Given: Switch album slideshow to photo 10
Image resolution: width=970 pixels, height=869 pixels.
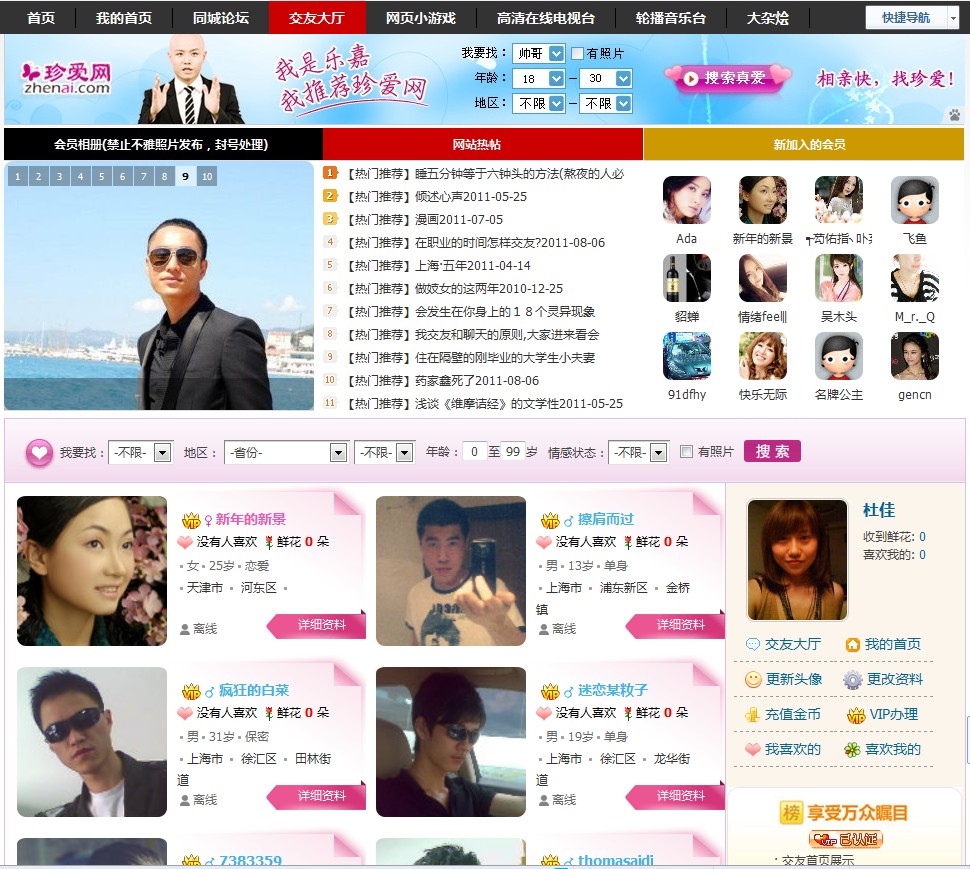Looking at the screenshot, I should pos(207,177).
